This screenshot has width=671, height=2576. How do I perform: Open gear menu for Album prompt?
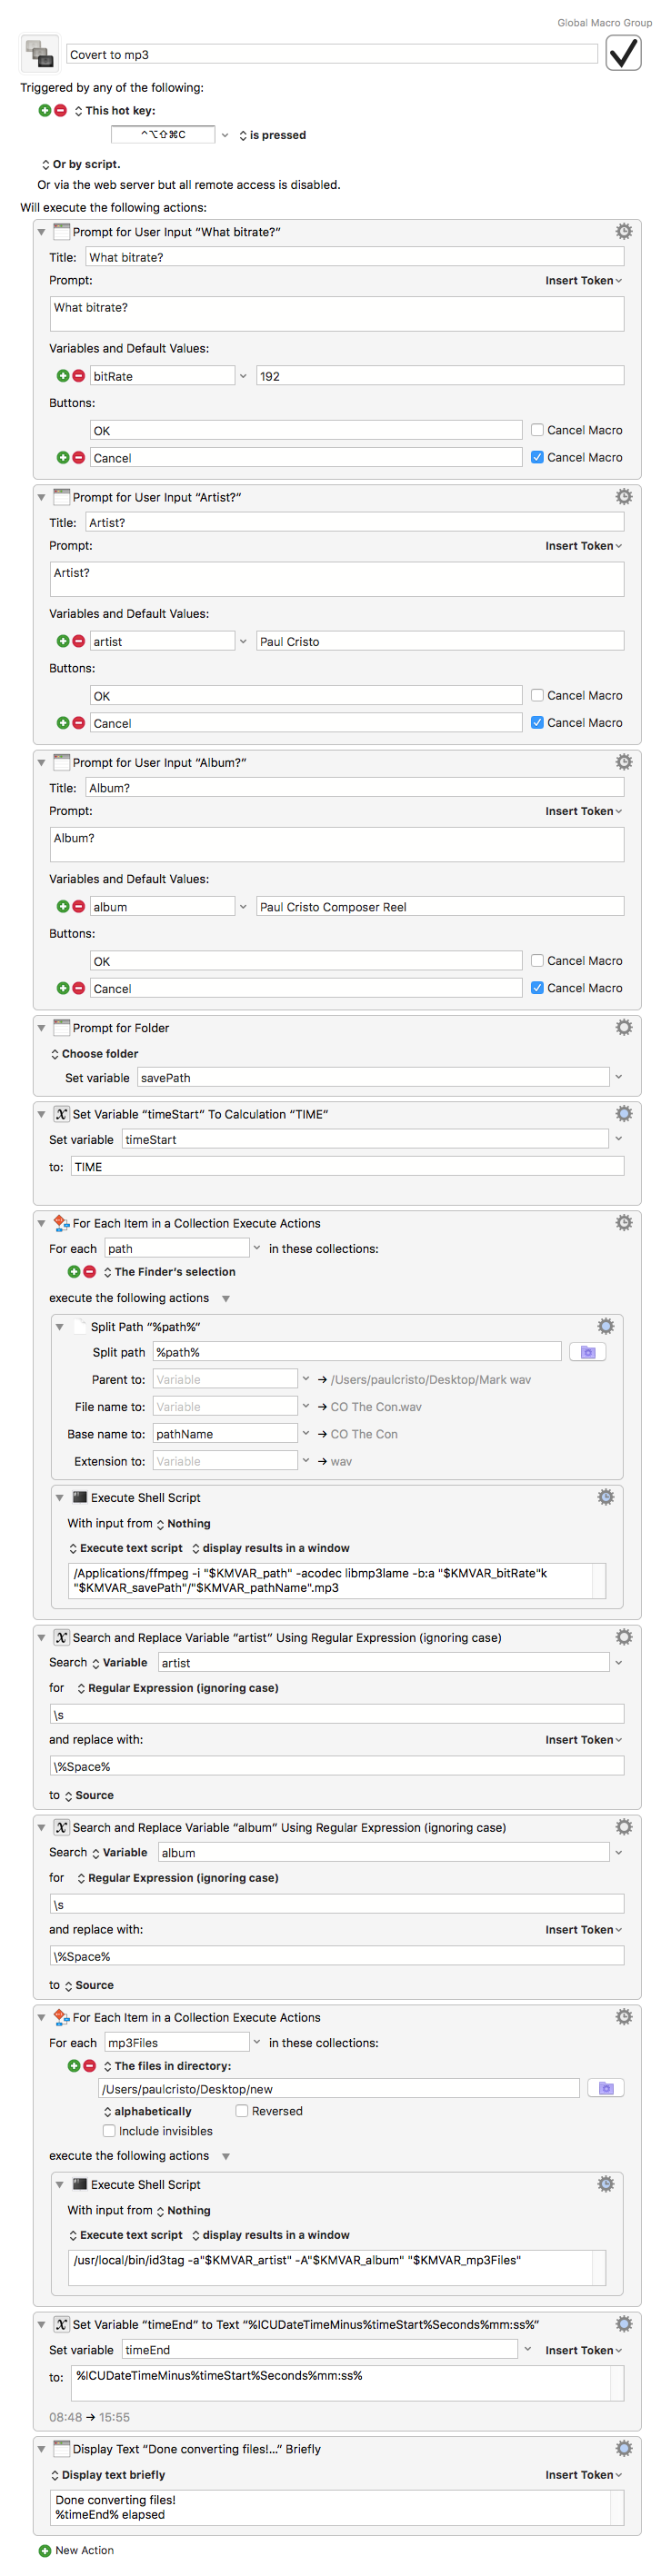[624, 762]
